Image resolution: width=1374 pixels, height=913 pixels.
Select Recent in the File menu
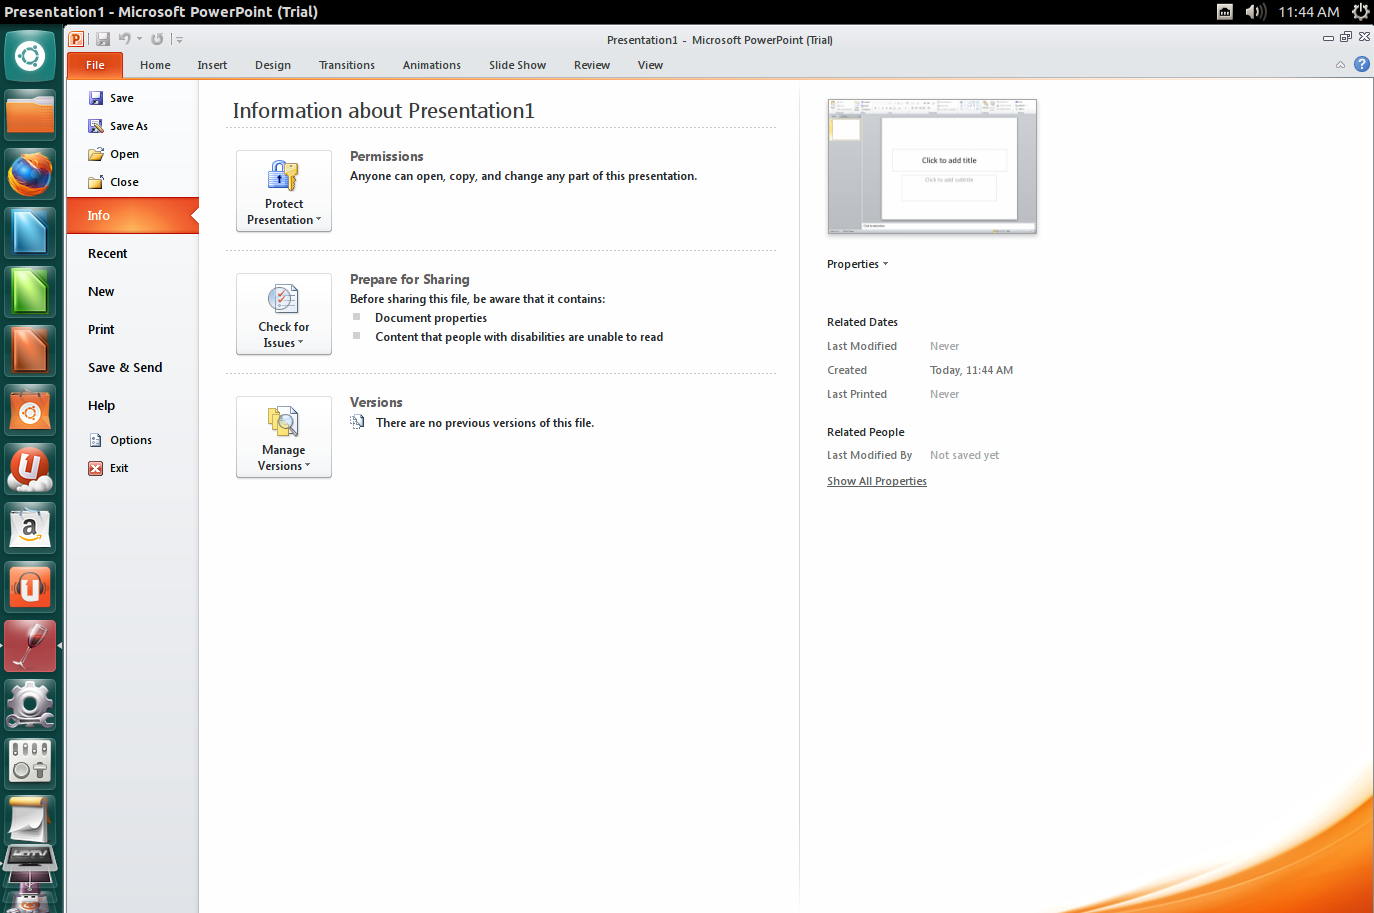pos(107,253)
